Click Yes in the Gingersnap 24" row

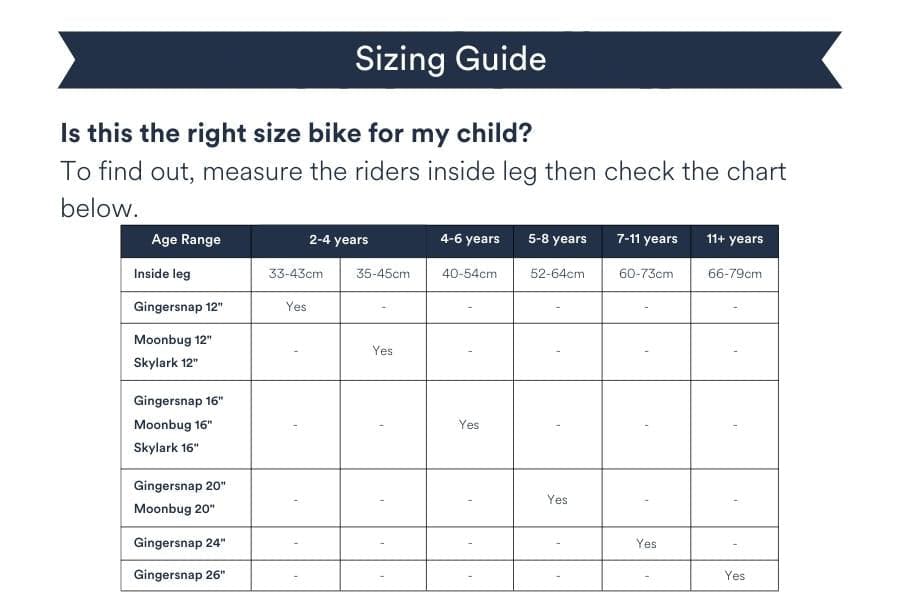646,543
